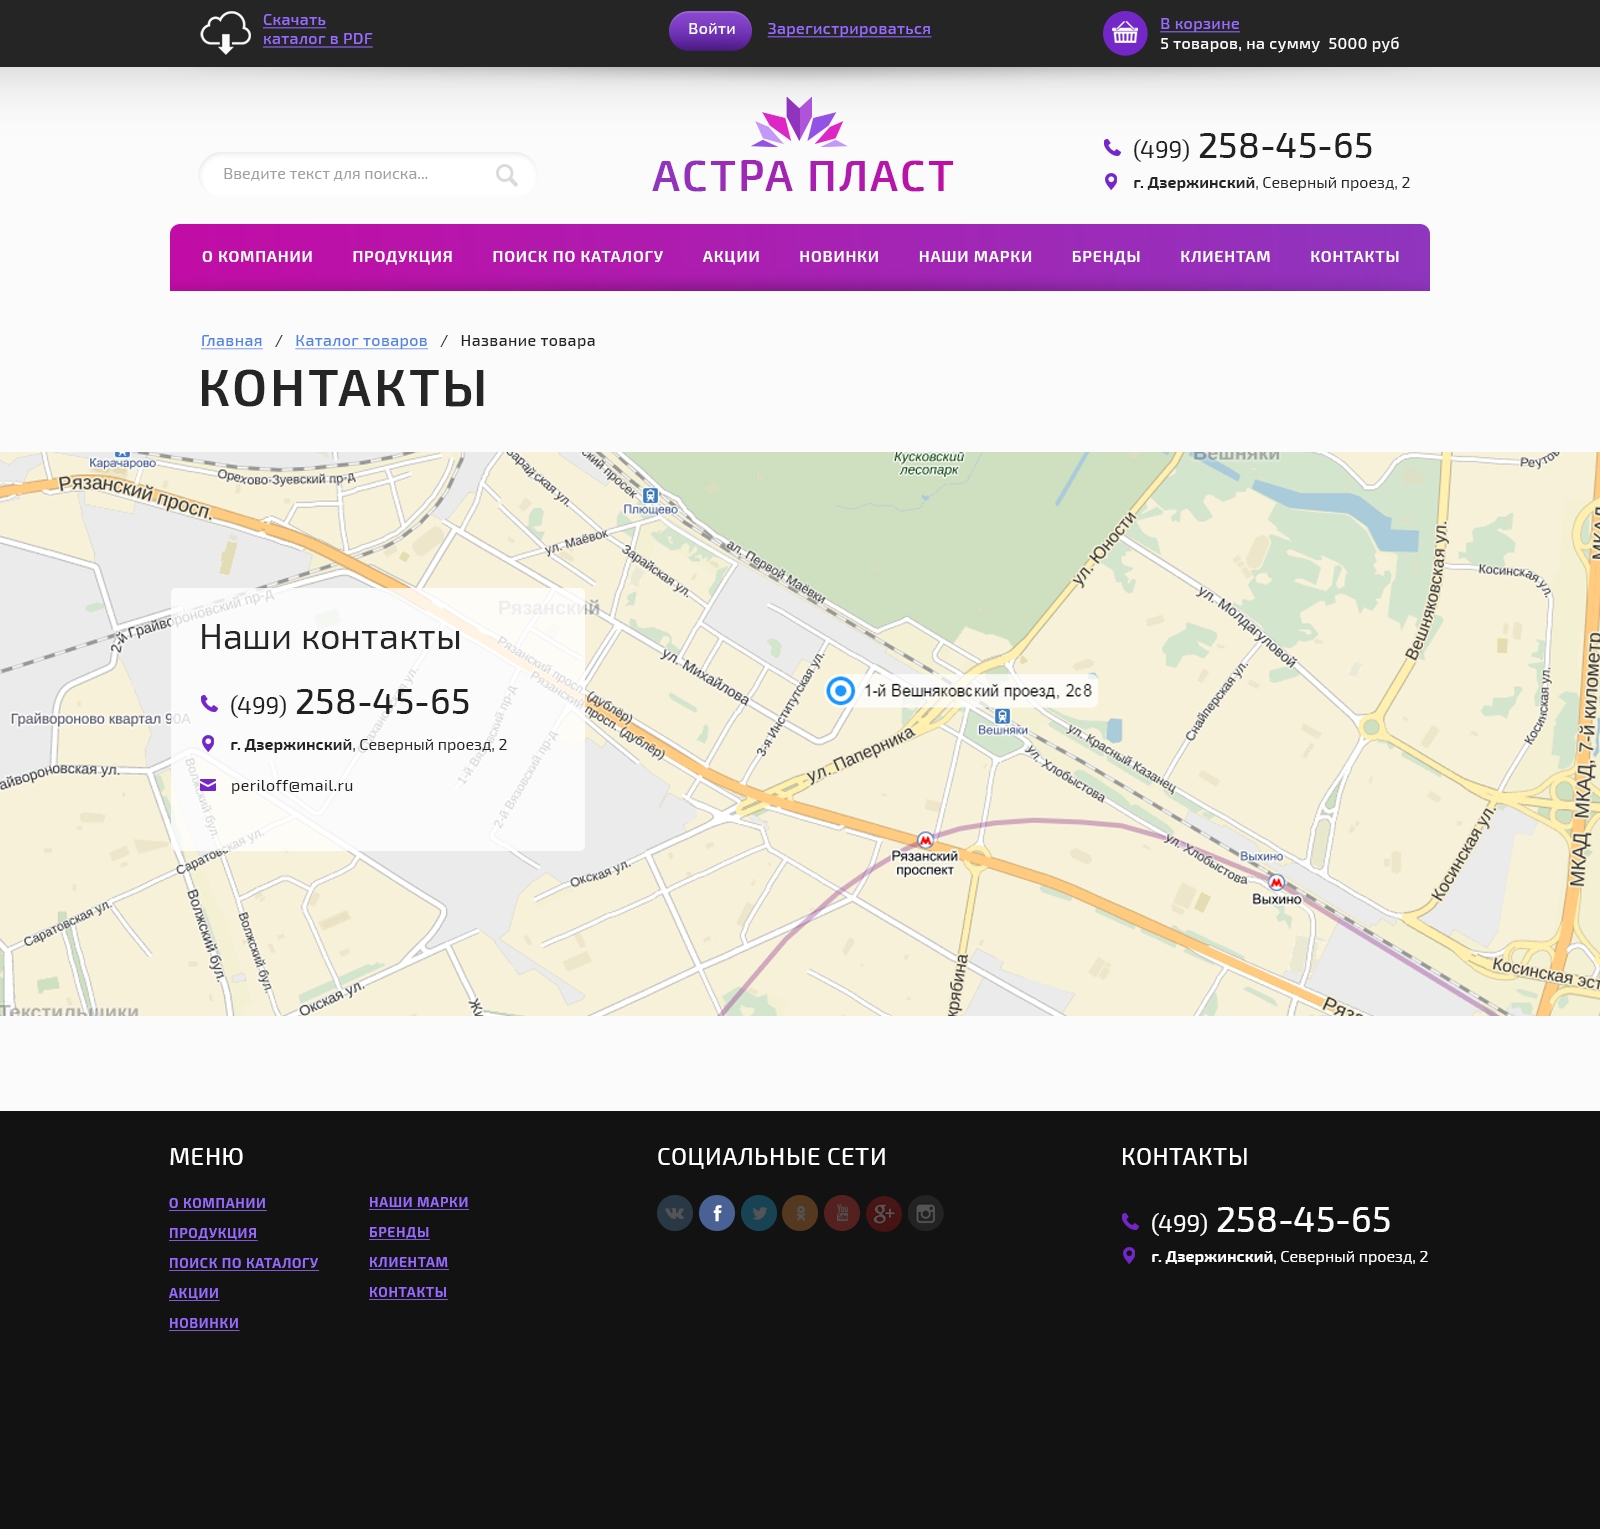Click the phone icon in the Наши контакты card
Image resolution: width=1600 pixels, height=1529 pixels.
point(209,703)
